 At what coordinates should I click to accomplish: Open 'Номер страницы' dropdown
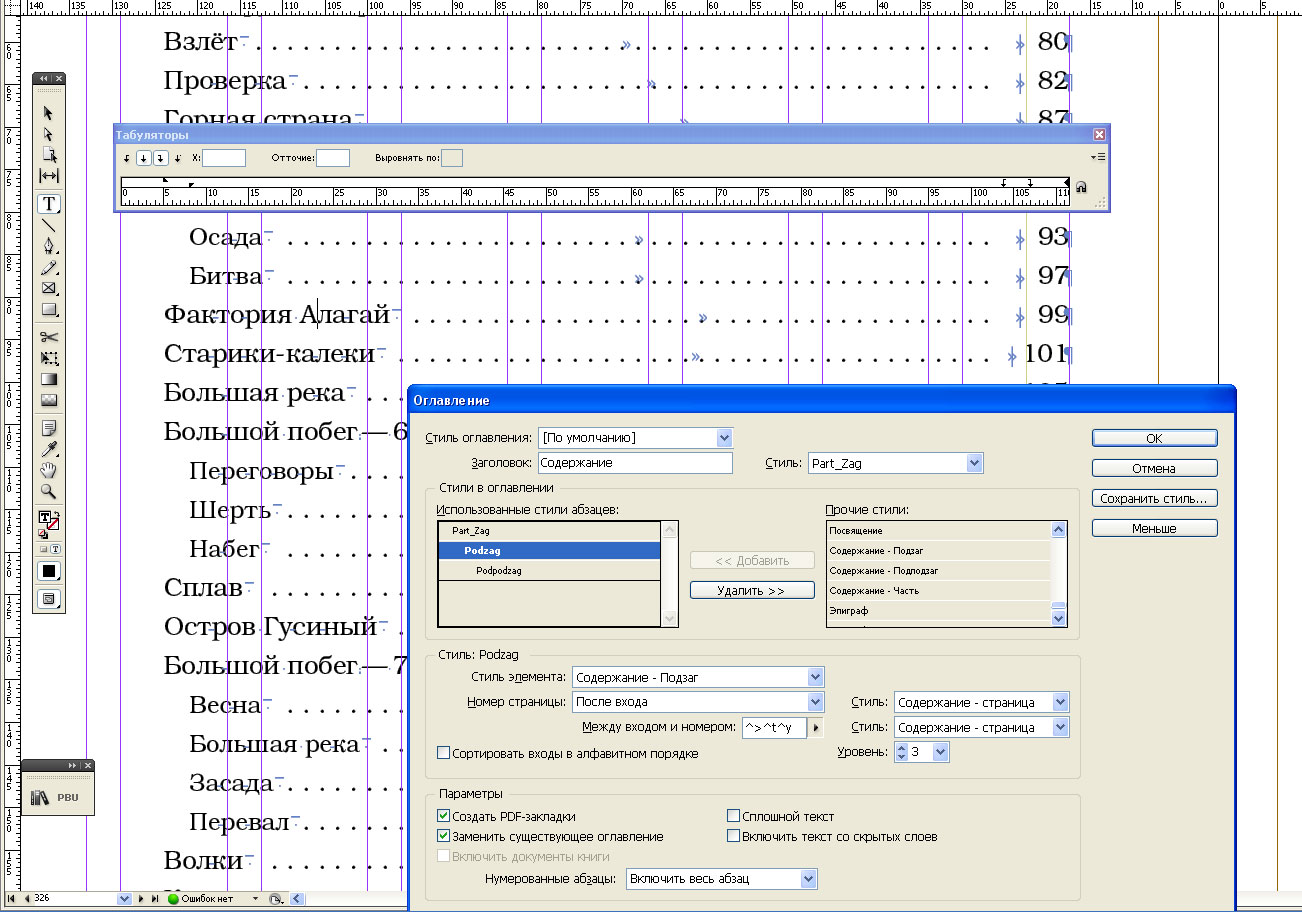(815, 702)
